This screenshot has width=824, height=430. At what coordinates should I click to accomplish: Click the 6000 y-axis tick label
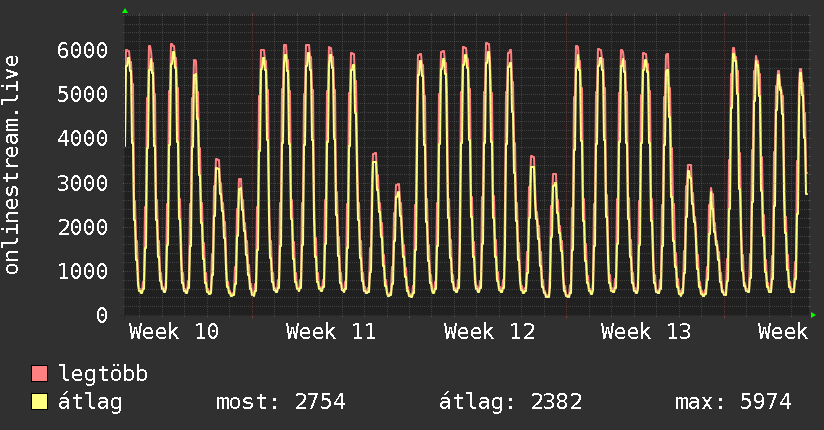83,50
